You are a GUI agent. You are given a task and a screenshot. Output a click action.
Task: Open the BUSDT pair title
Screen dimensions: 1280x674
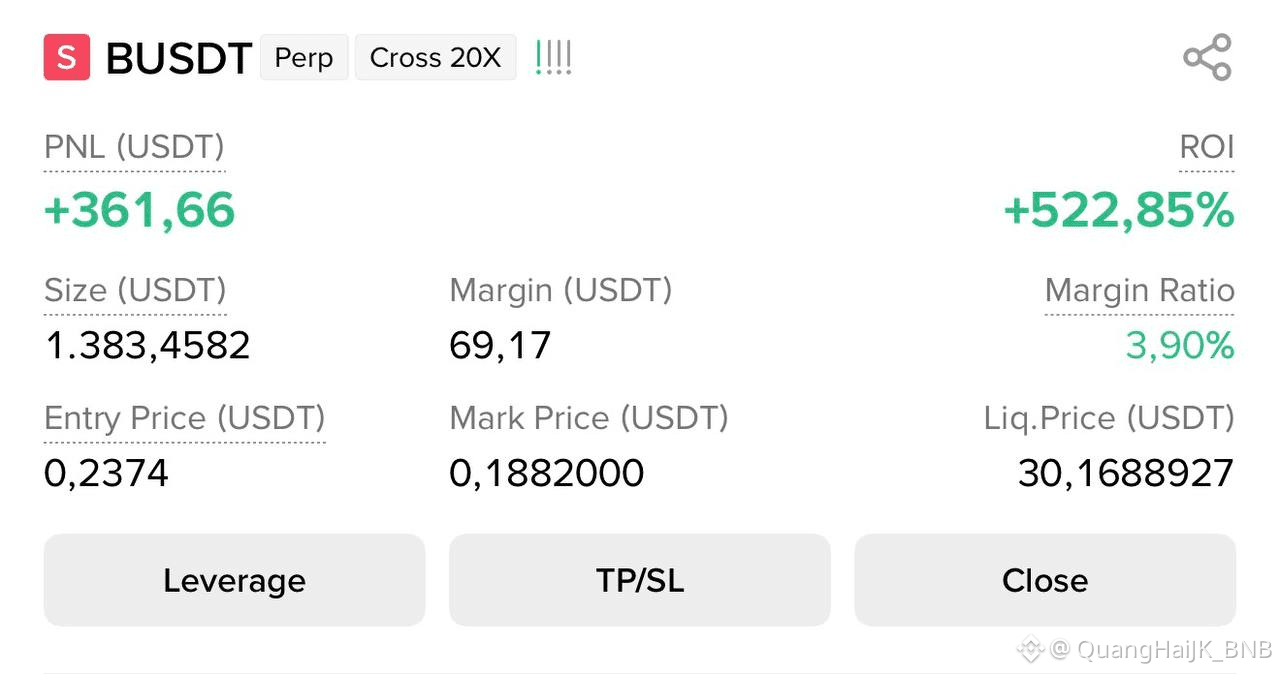pyautogui.click(x=178, y=59)
